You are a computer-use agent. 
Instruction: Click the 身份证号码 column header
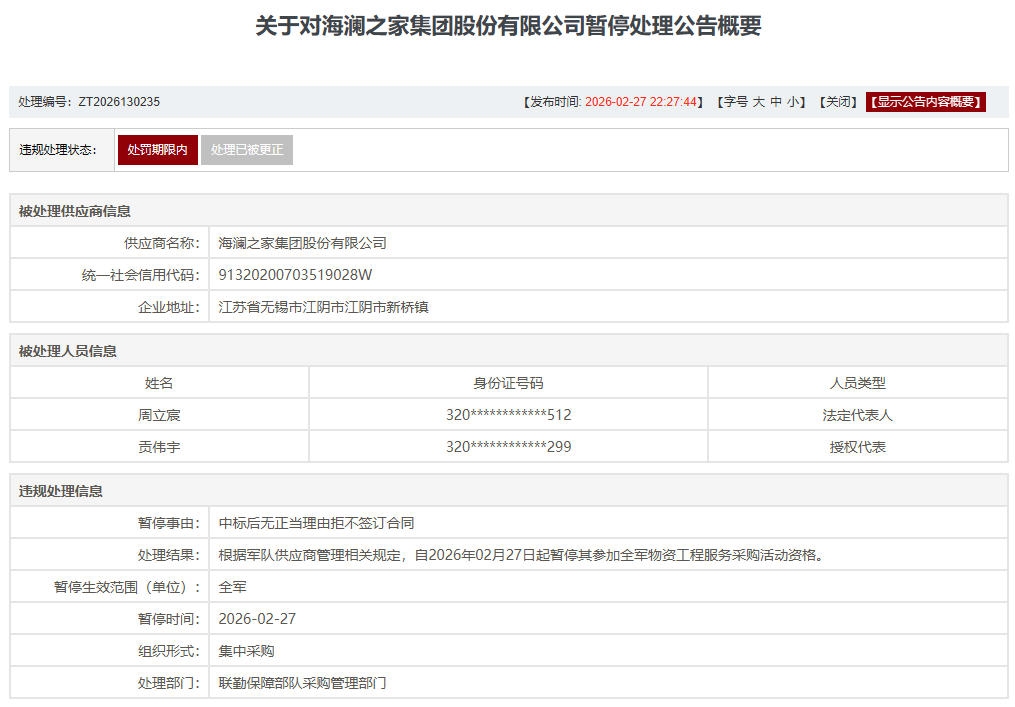(x=508, y=383)
